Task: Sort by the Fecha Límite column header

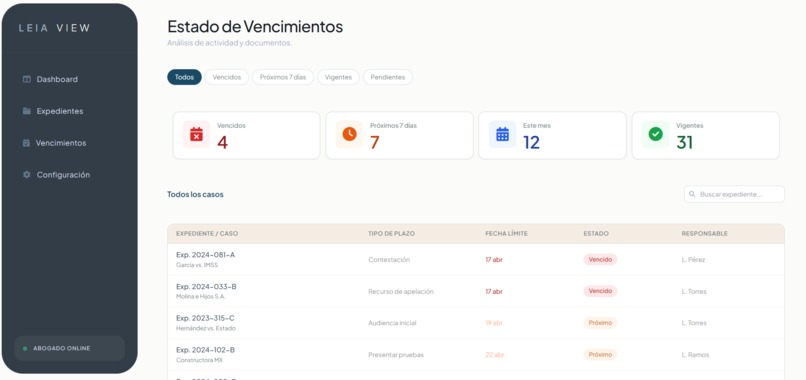Action: coord(506,233)
